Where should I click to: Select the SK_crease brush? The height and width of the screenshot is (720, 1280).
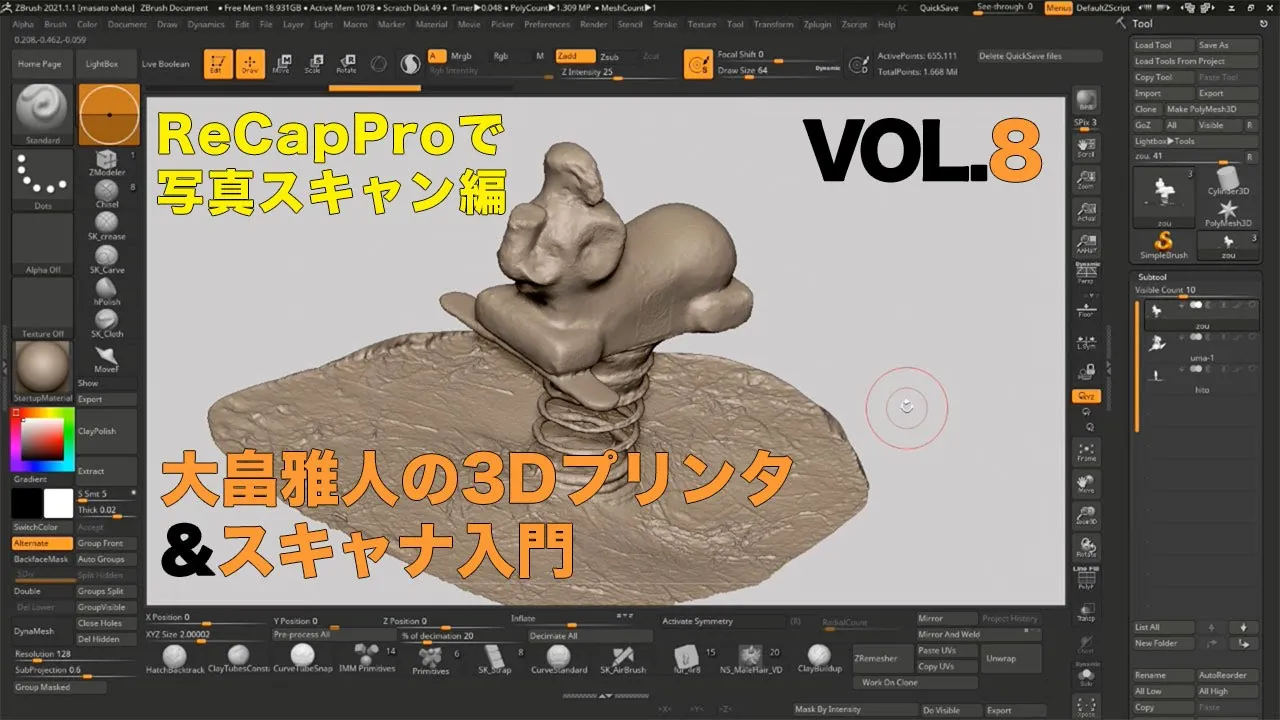point(107,227)
